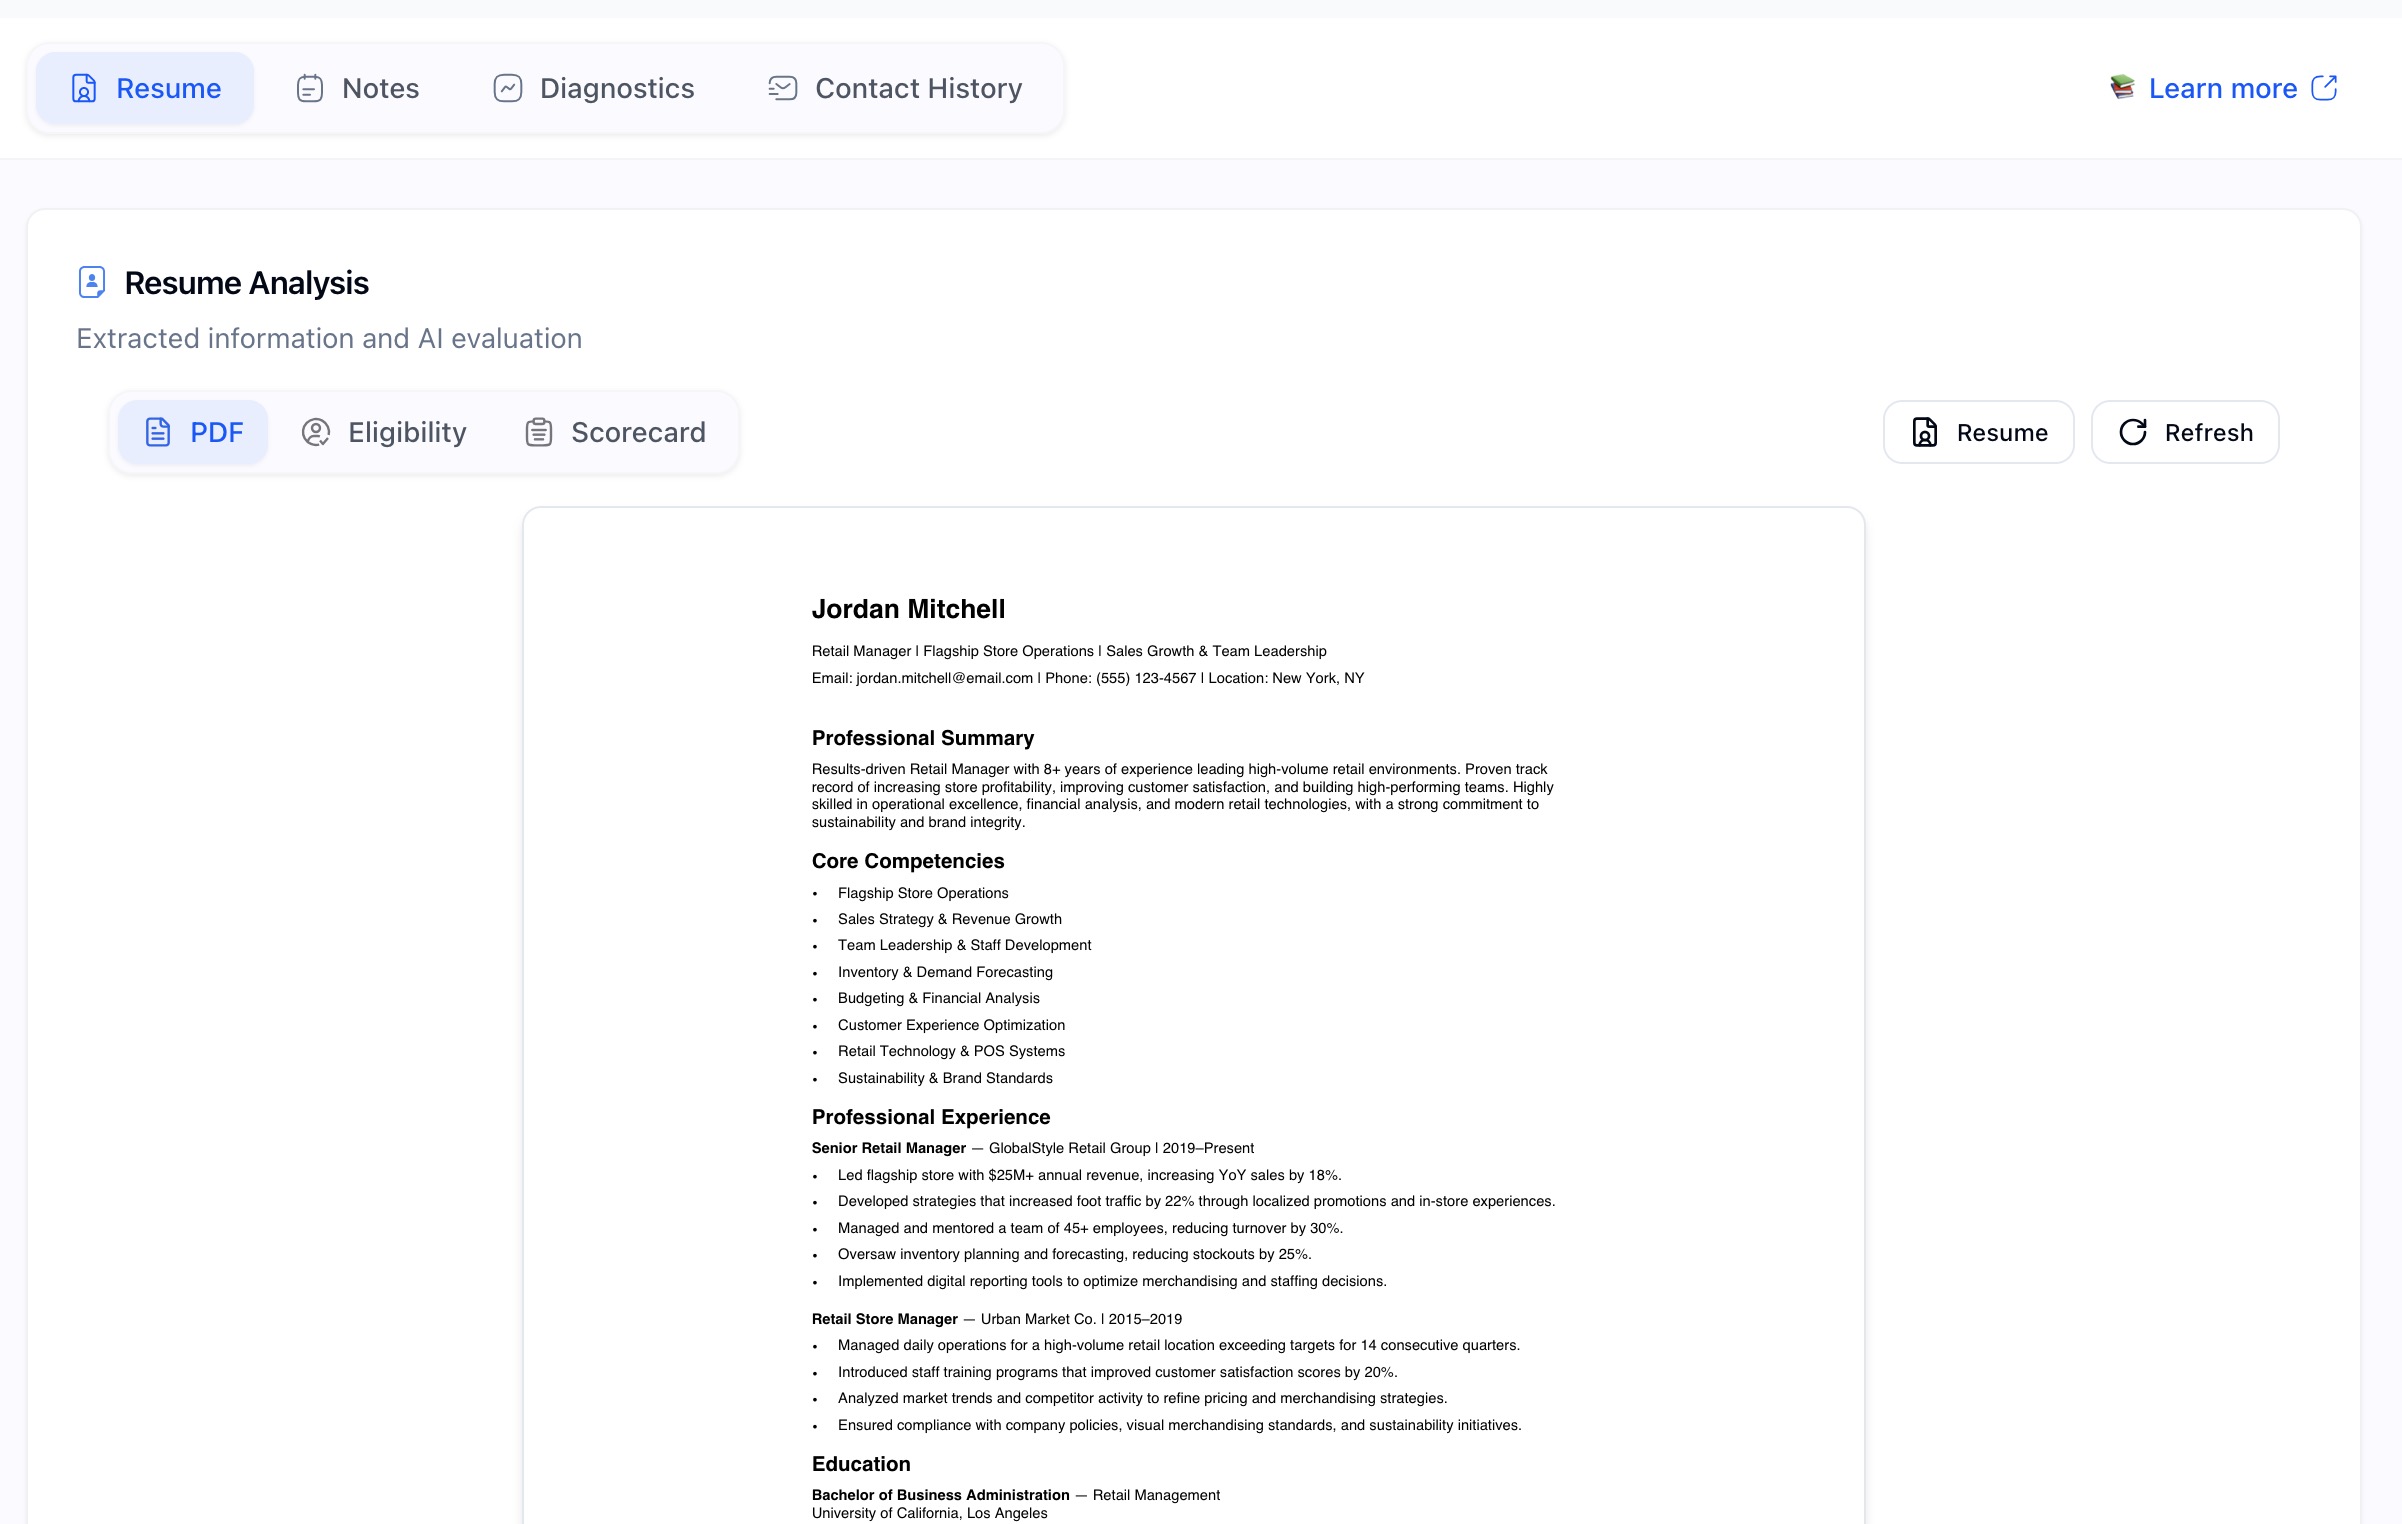Screen dimensions: 2402x1524
Task: Click the circular arrow Refresh icon
Action: [2133, 432]
